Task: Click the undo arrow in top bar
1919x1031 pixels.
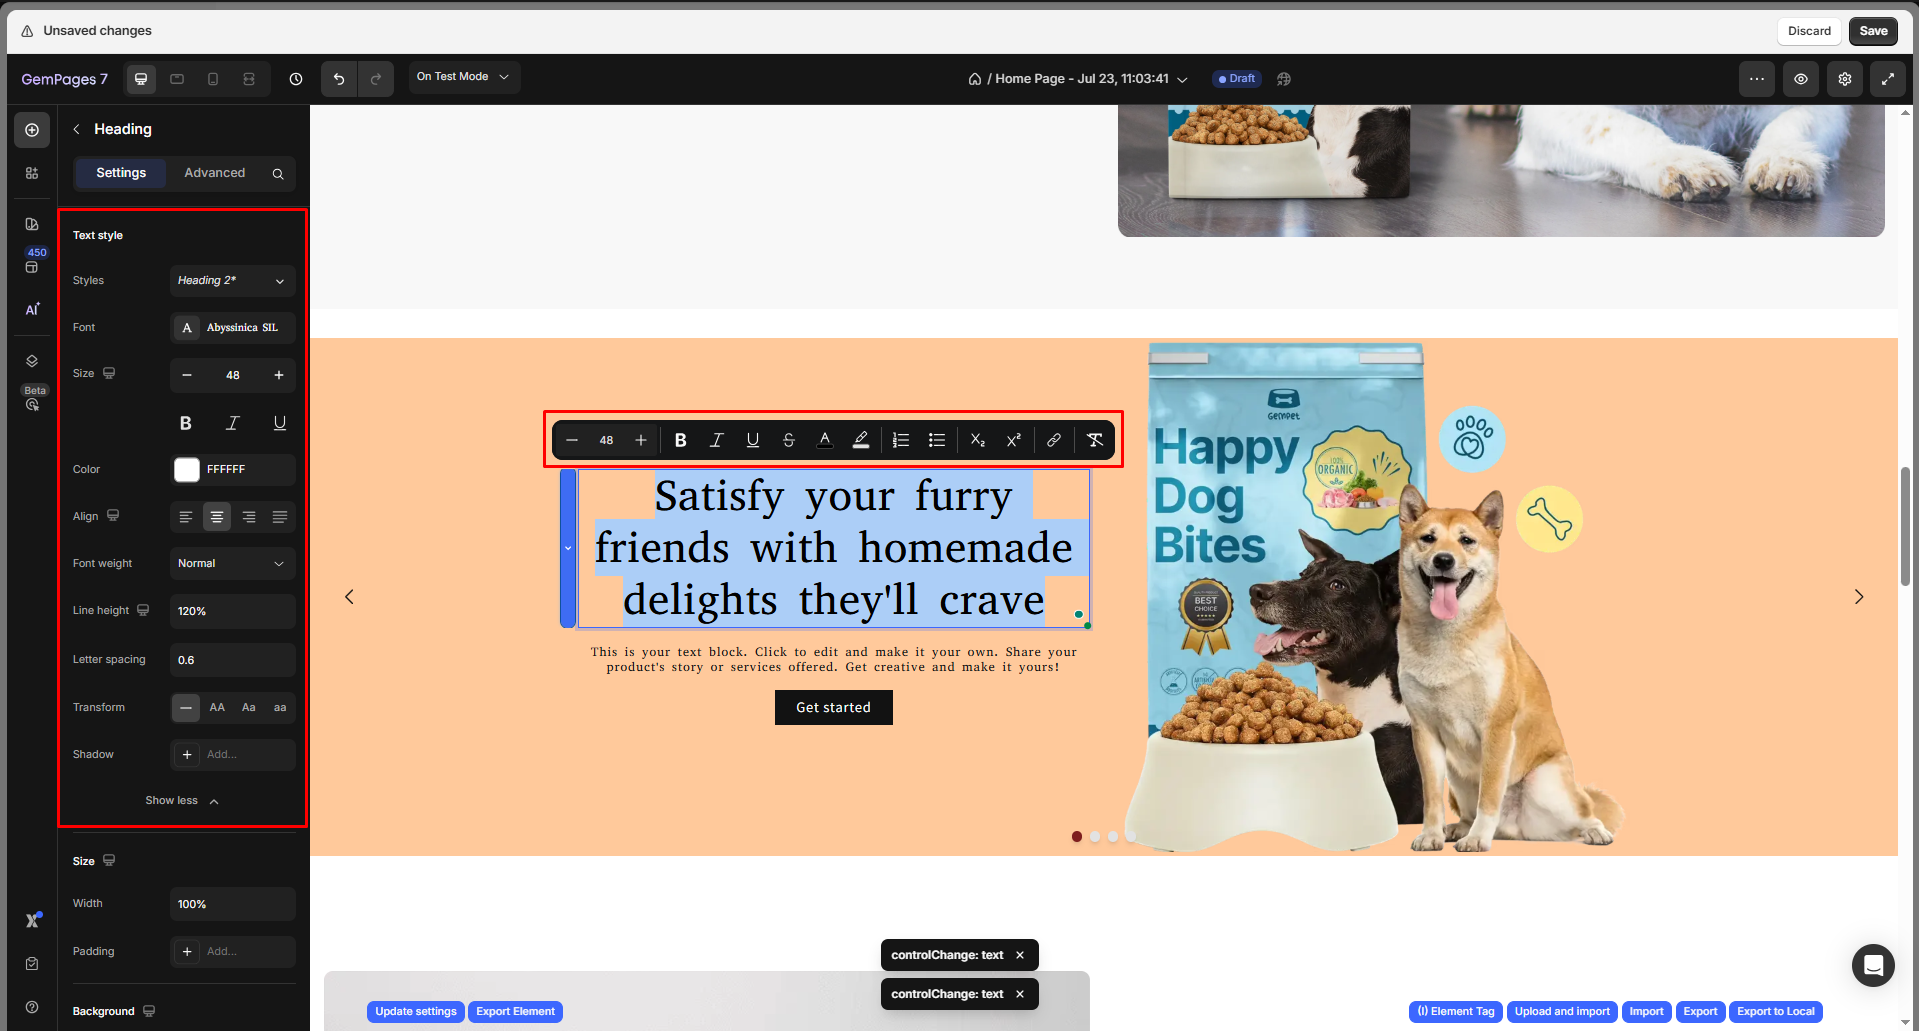Action: tap(339, 79)
